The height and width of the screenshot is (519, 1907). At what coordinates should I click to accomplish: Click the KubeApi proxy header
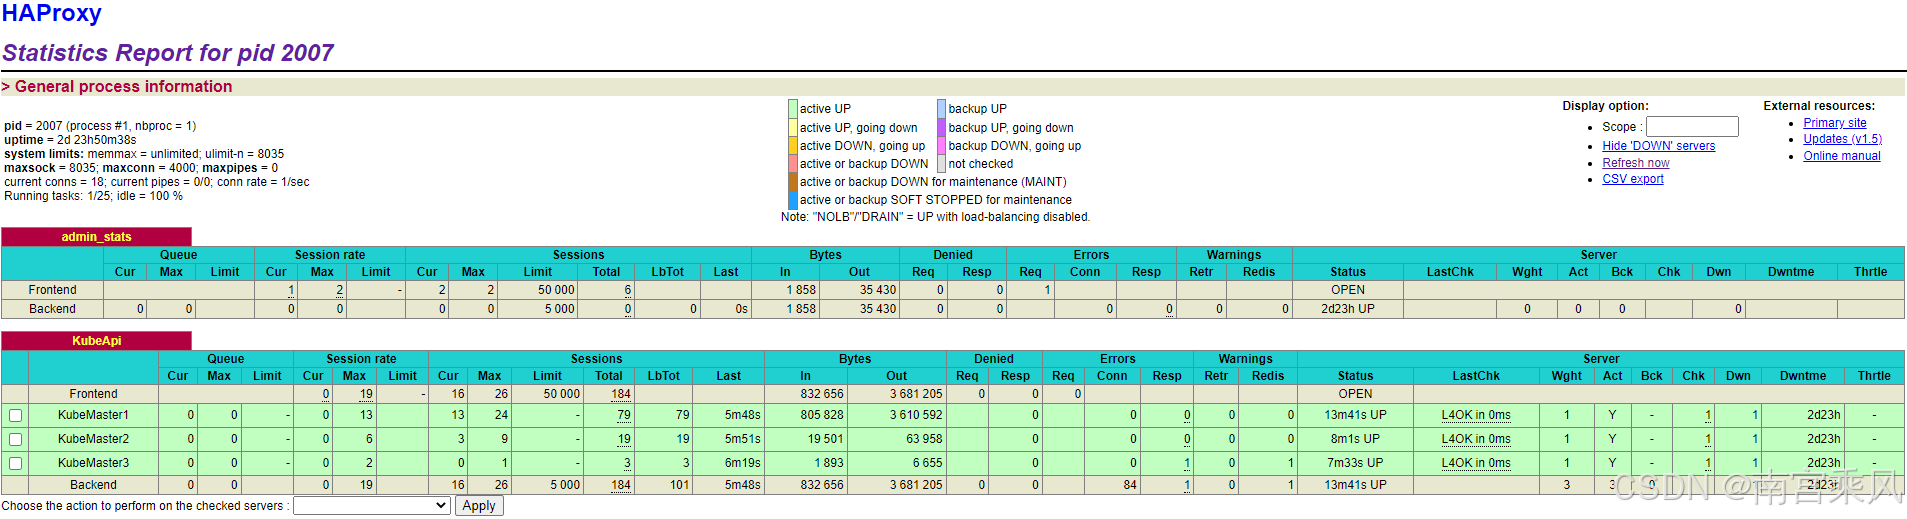(x=96, y=341)
